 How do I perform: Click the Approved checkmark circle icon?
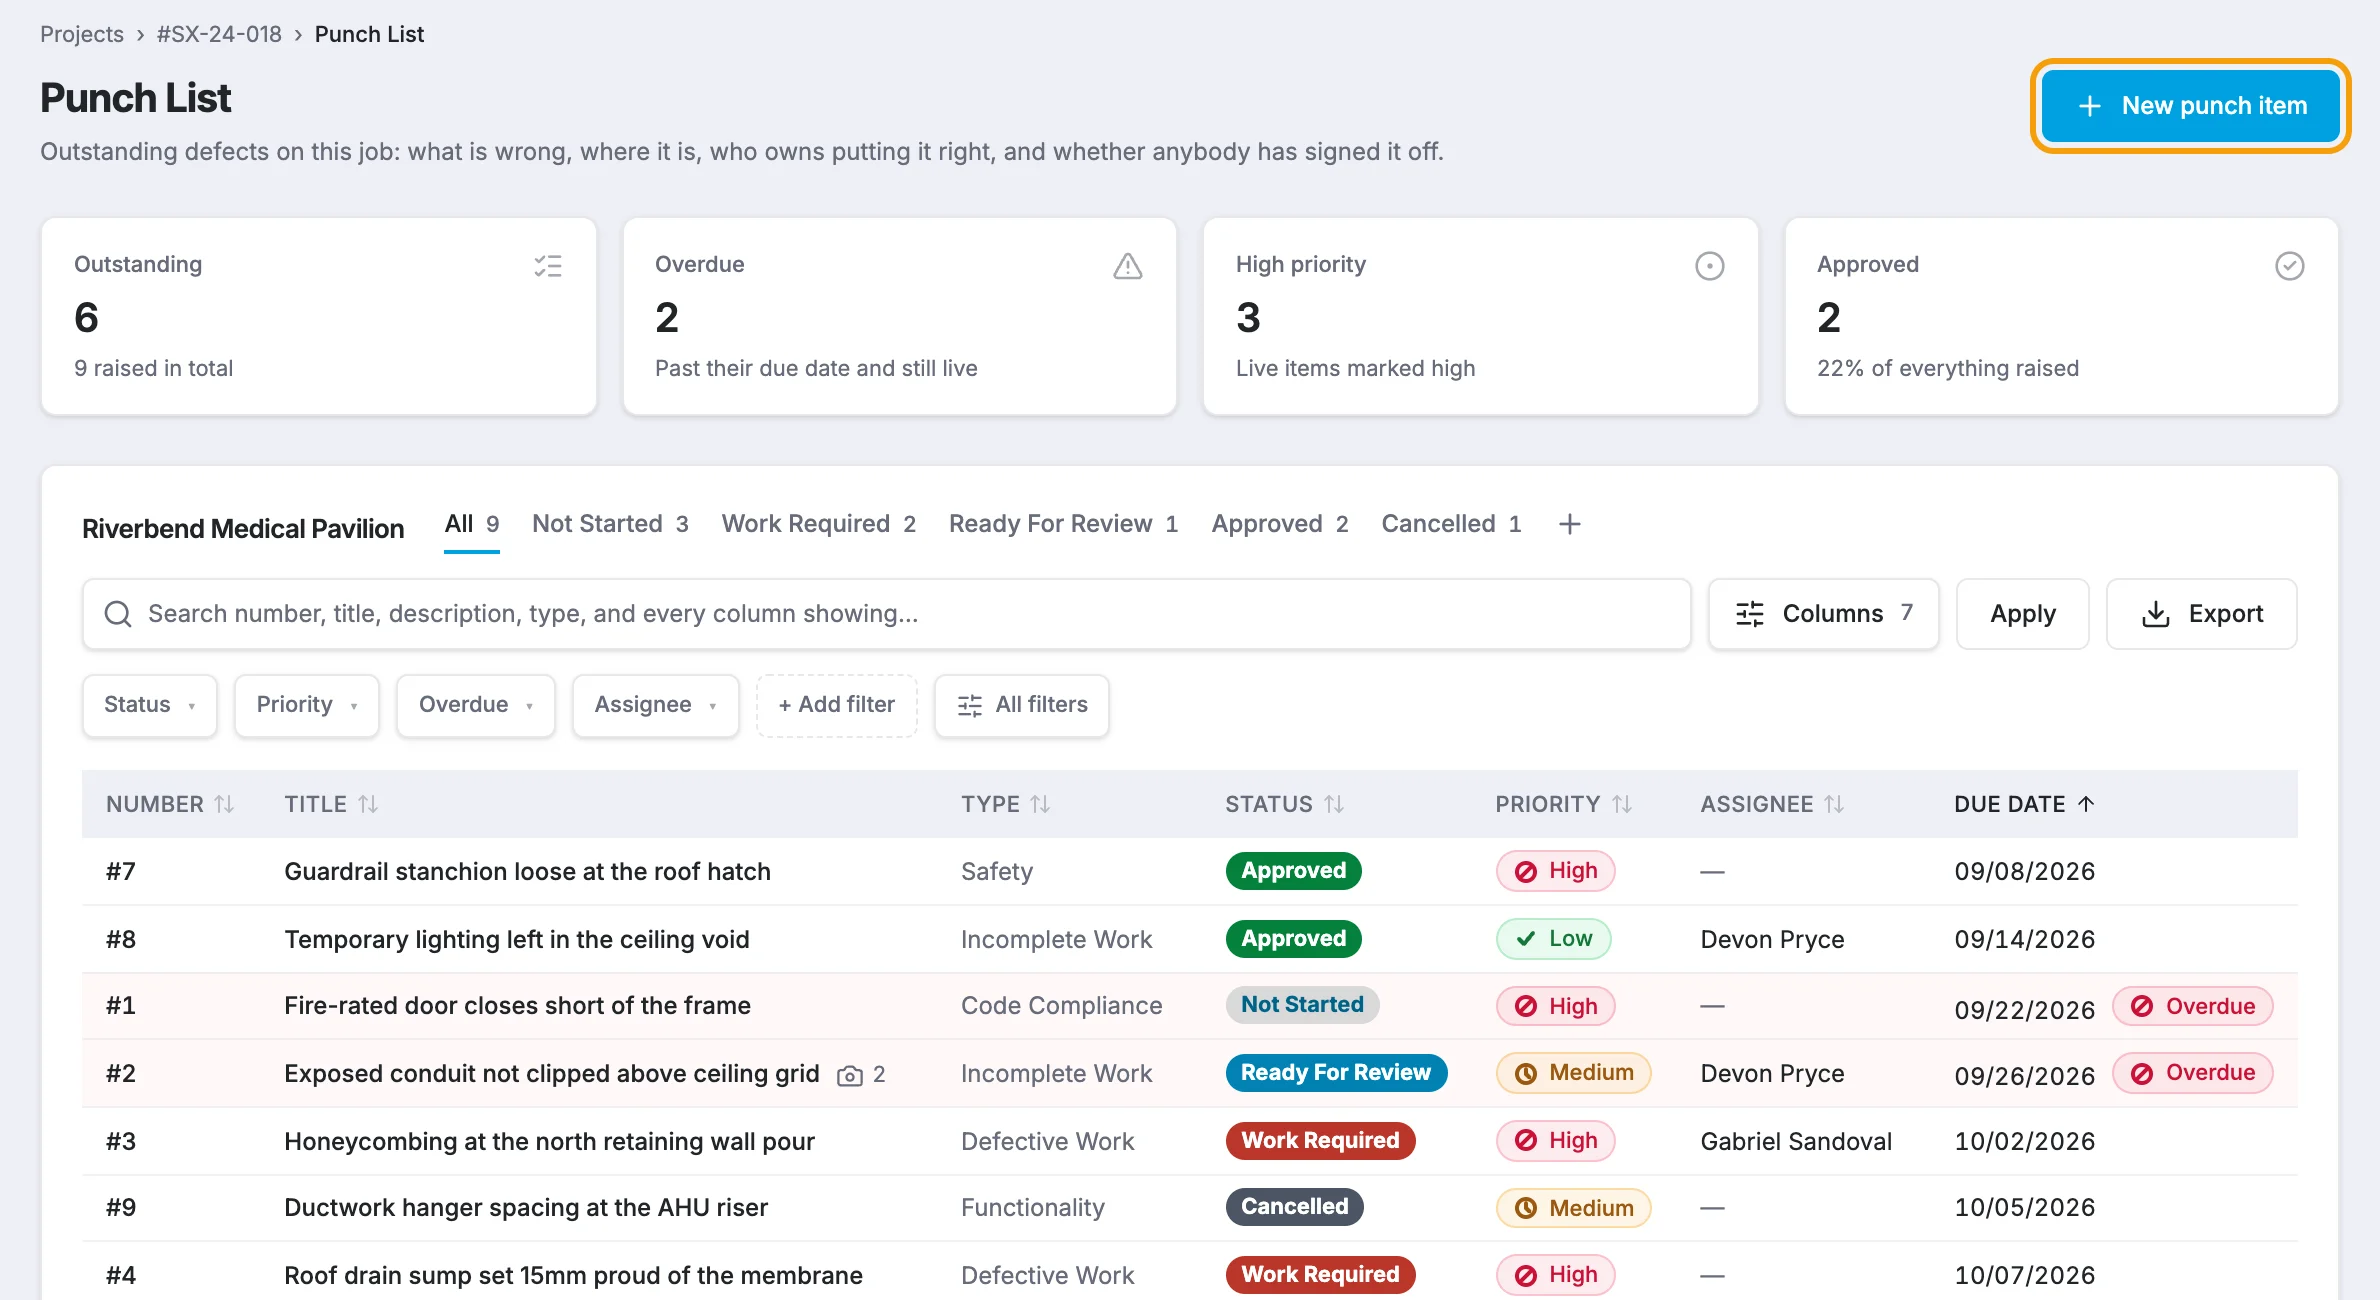[x=2290, y=266]
